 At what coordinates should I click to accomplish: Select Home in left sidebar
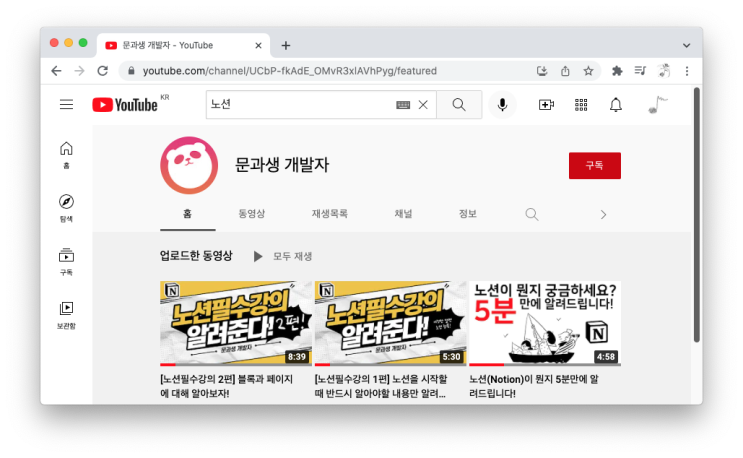[66, 155]
